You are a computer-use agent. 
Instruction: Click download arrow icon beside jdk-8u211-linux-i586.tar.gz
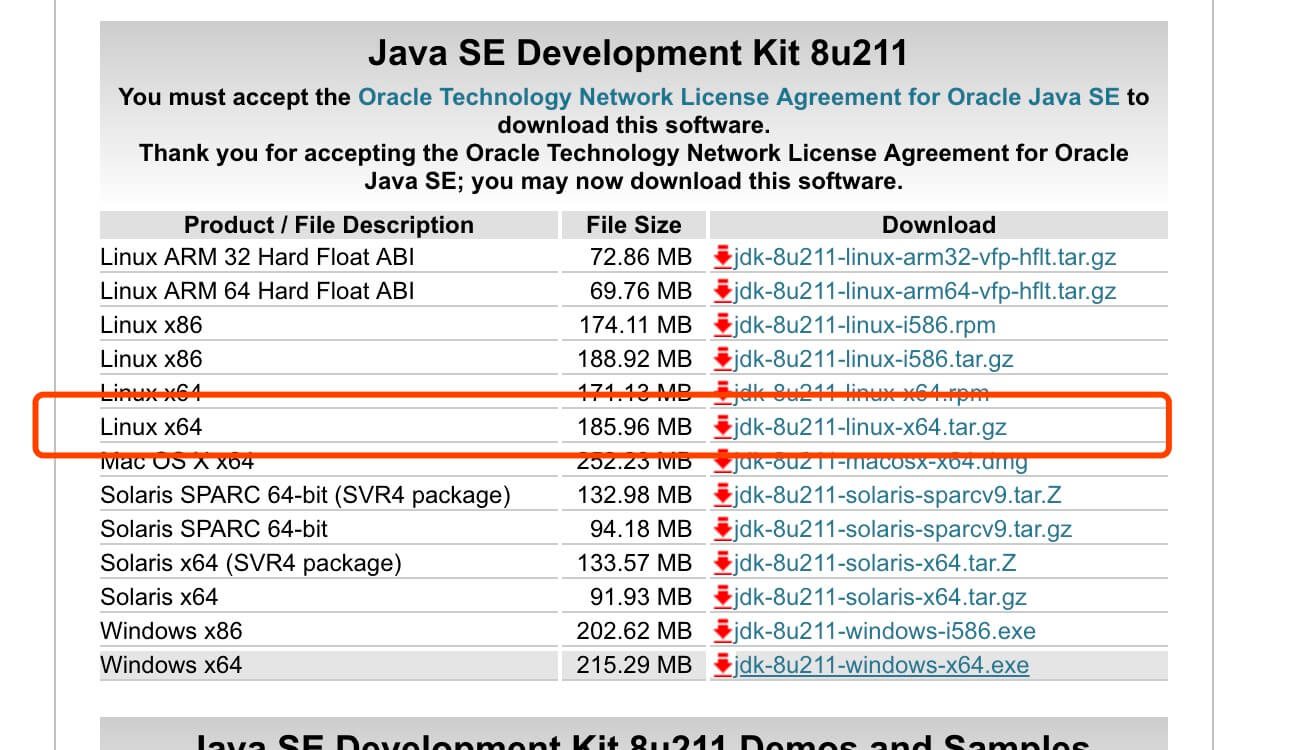coord(723,360)
